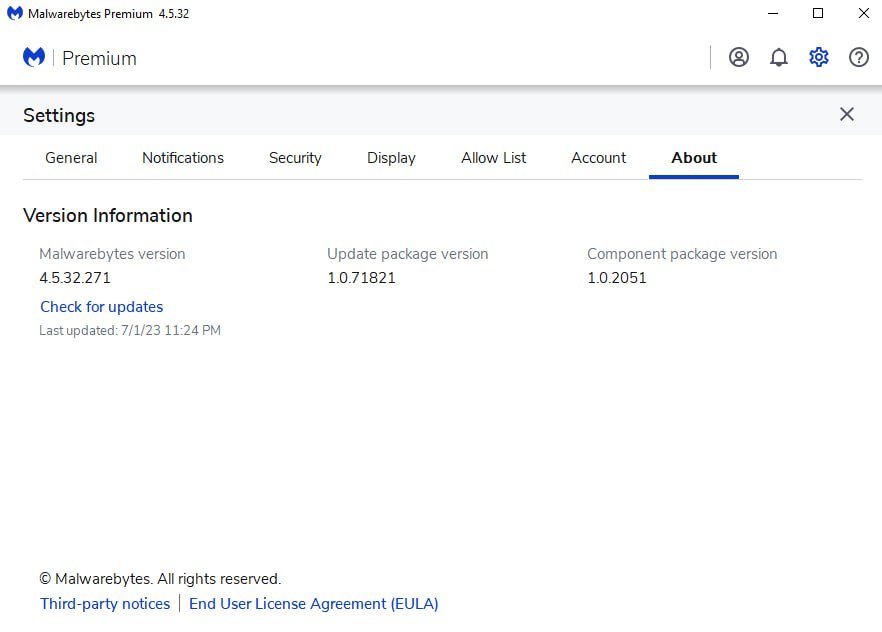Close the Malwarebytes window
882x632 pixels.
click(863, 13)
